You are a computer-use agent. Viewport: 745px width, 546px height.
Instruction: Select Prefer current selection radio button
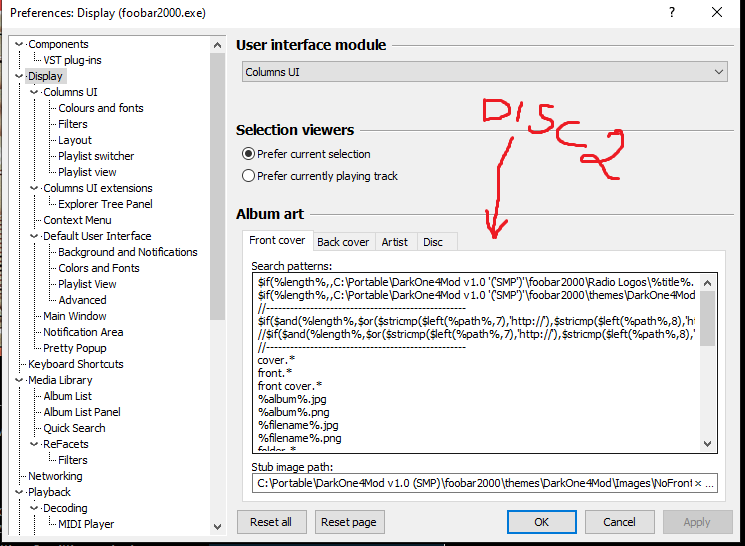pyautogui.click(x=248, y=153)
